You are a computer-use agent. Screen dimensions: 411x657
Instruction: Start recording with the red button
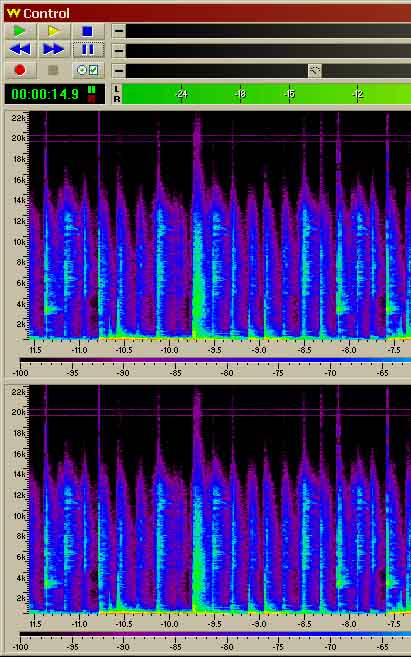[20, 70]
